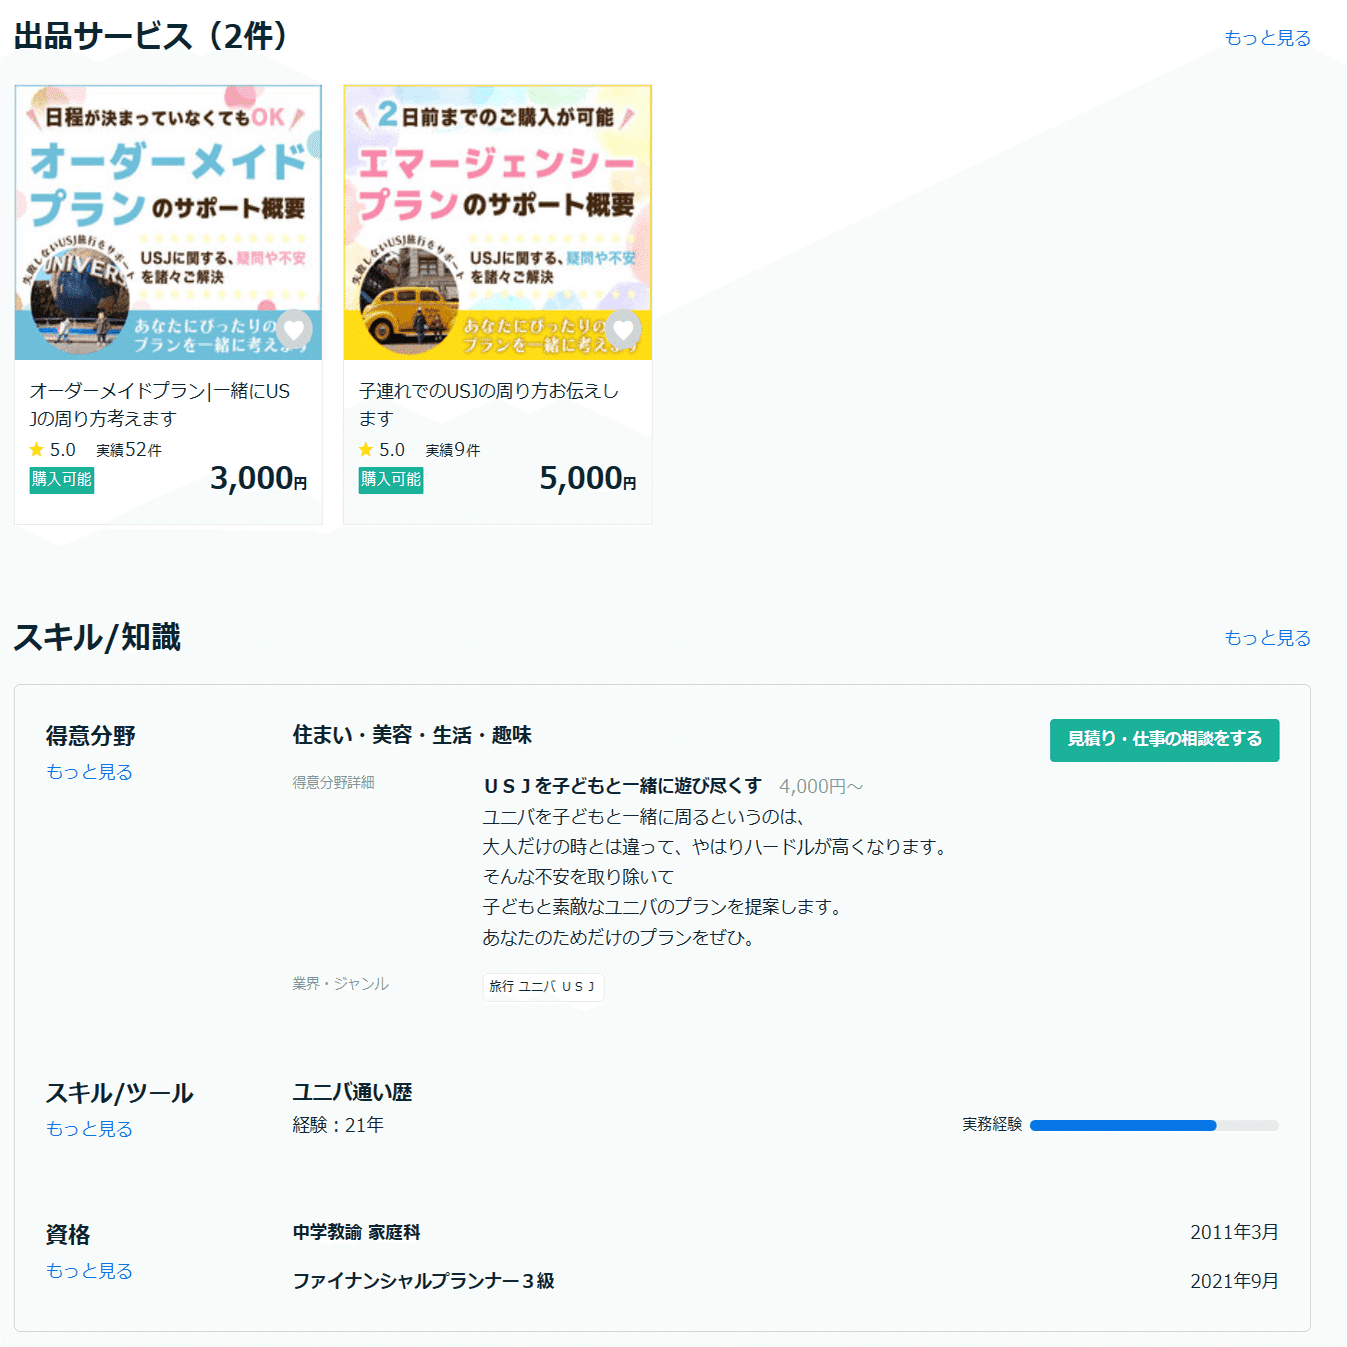This screenshot has width=1347, height=1347.
Task: Click もっと見る next to 出品サービス heading
Action: (x=1267, y=38)
